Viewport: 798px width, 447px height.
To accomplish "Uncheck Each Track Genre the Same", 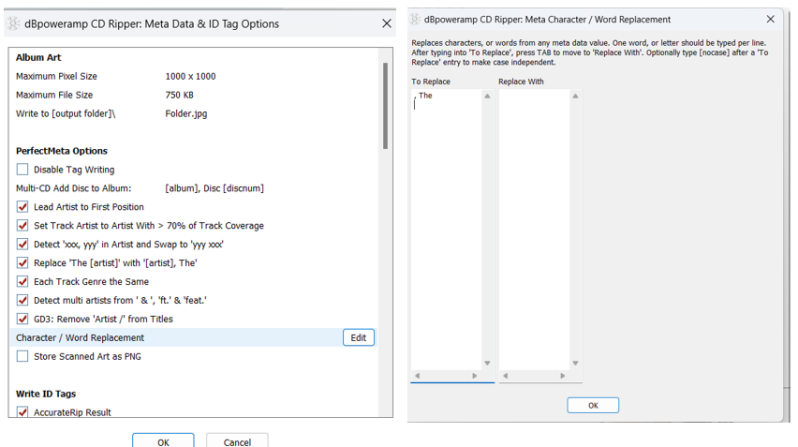I will point(23,282).
